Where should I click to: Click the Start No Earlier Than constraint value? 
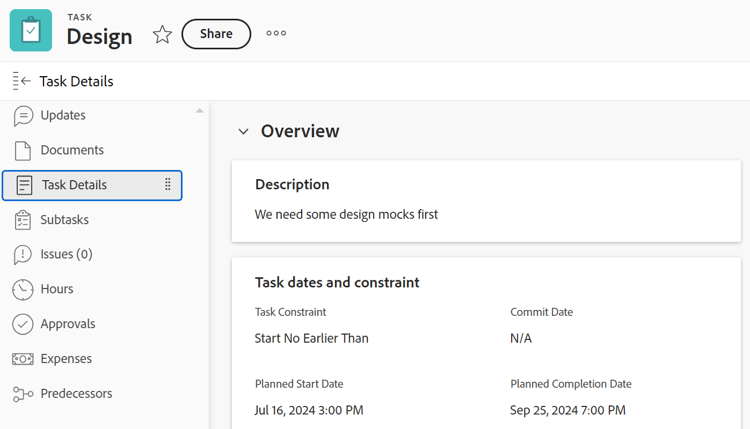(x=311, y=338)
